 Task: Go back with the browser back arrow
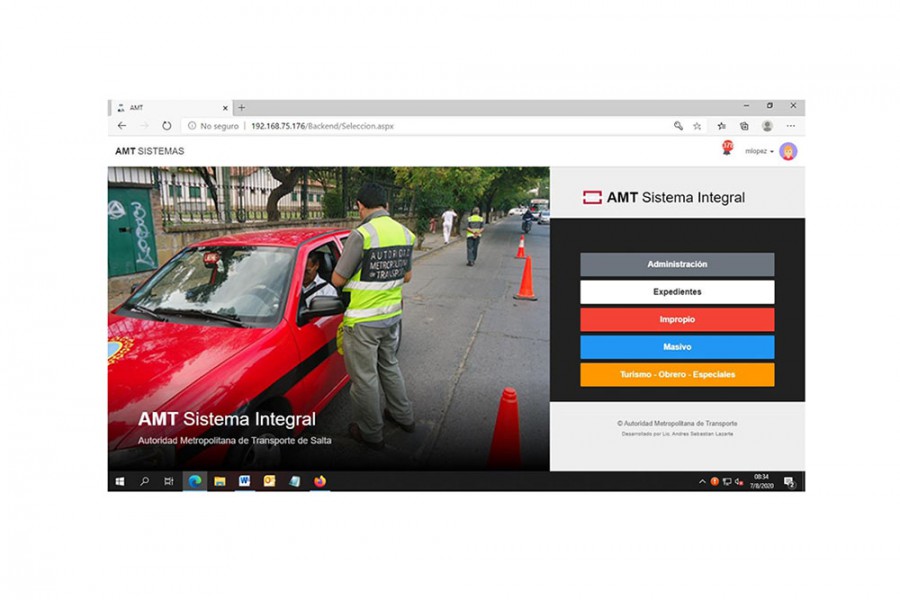pyautogui.click(x=122, y=126)
